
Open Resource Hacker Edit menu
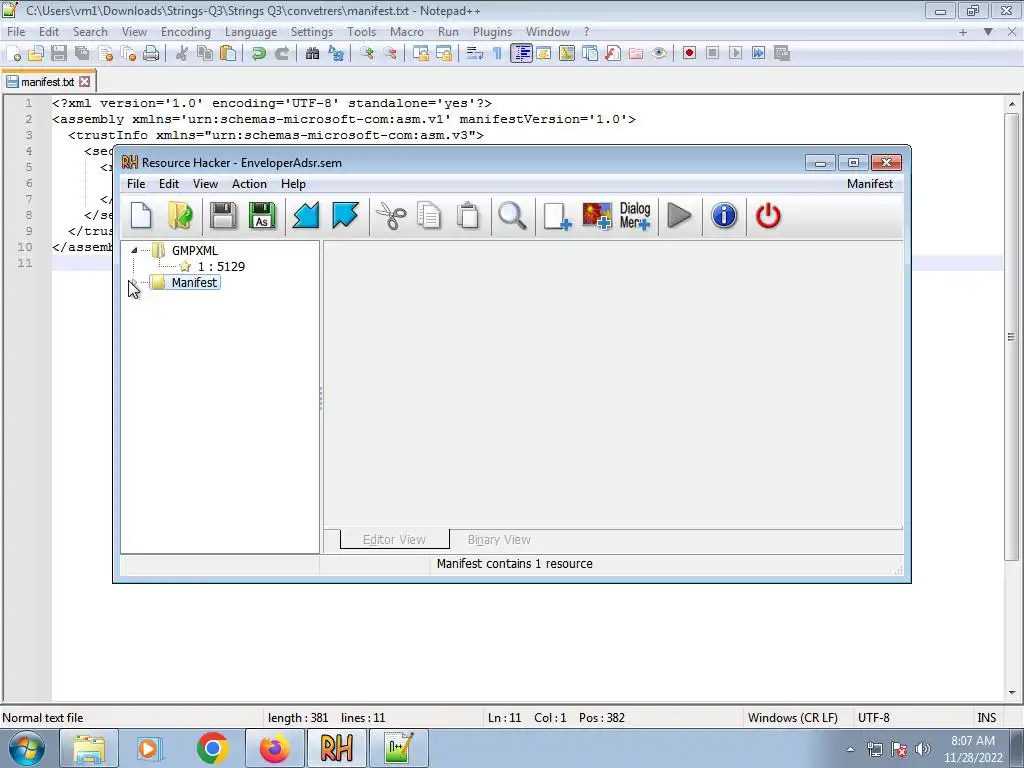(168, 184)
